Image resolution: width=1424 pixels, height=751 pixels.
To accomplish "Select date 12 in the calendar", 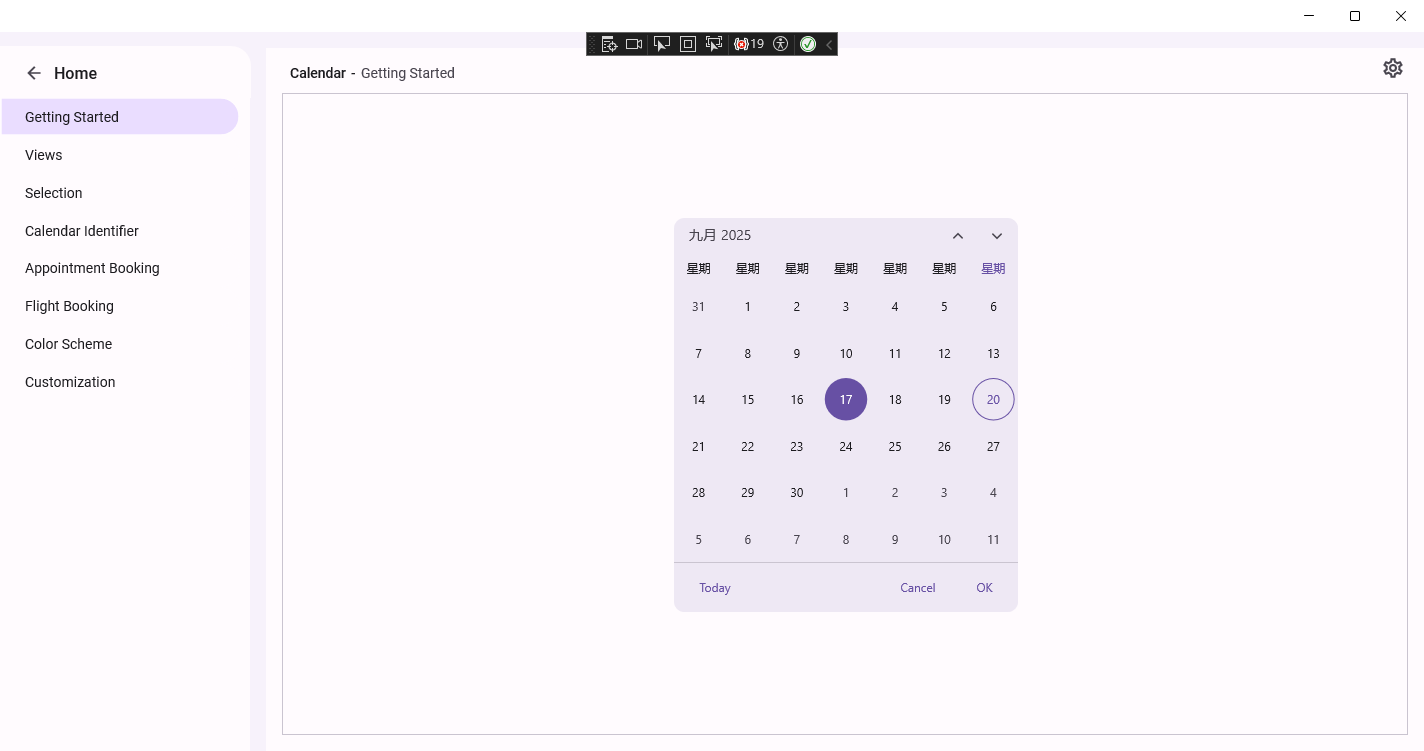I will [x=944, y=354].
